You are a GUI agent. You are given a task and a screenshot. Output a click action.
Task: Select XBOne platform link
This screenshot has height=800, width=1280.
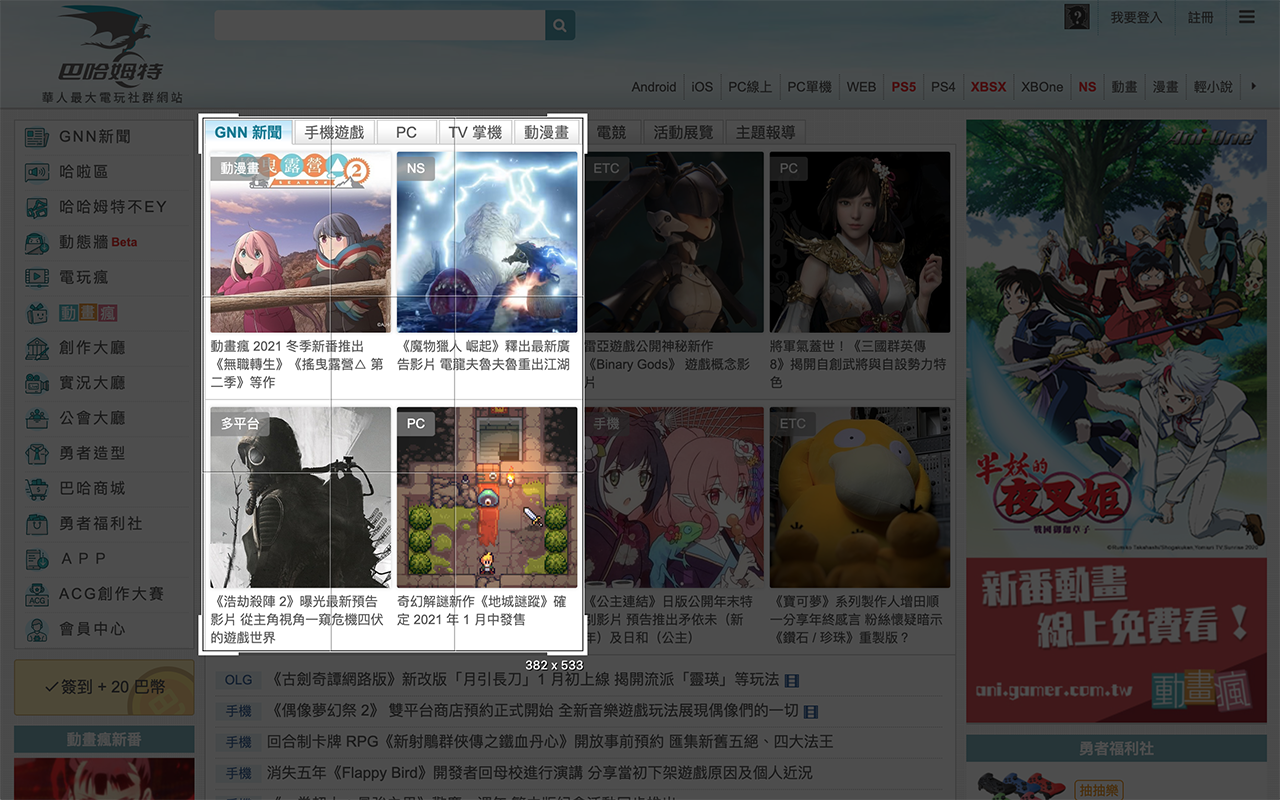1042,87
